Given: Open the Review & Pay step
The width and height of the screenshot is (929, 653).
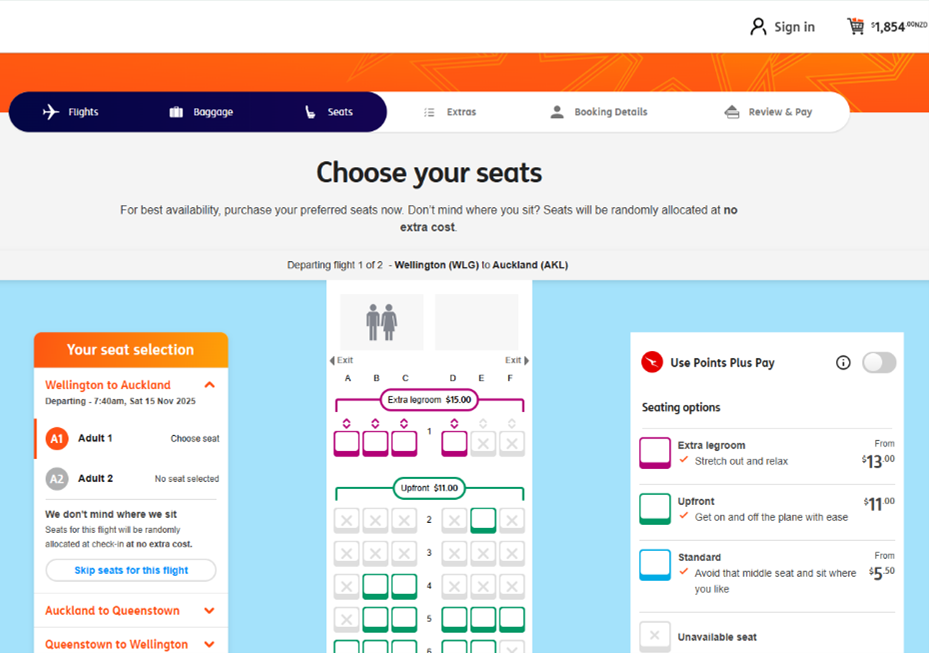Looking at the screenshot, I should coord(768,112).
